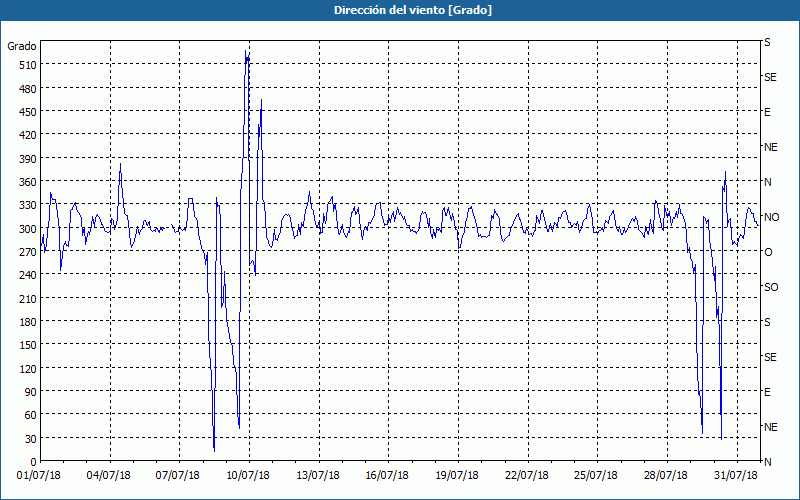
Task: Click the 300 tick label on the left axis
Action: point(27,229)
